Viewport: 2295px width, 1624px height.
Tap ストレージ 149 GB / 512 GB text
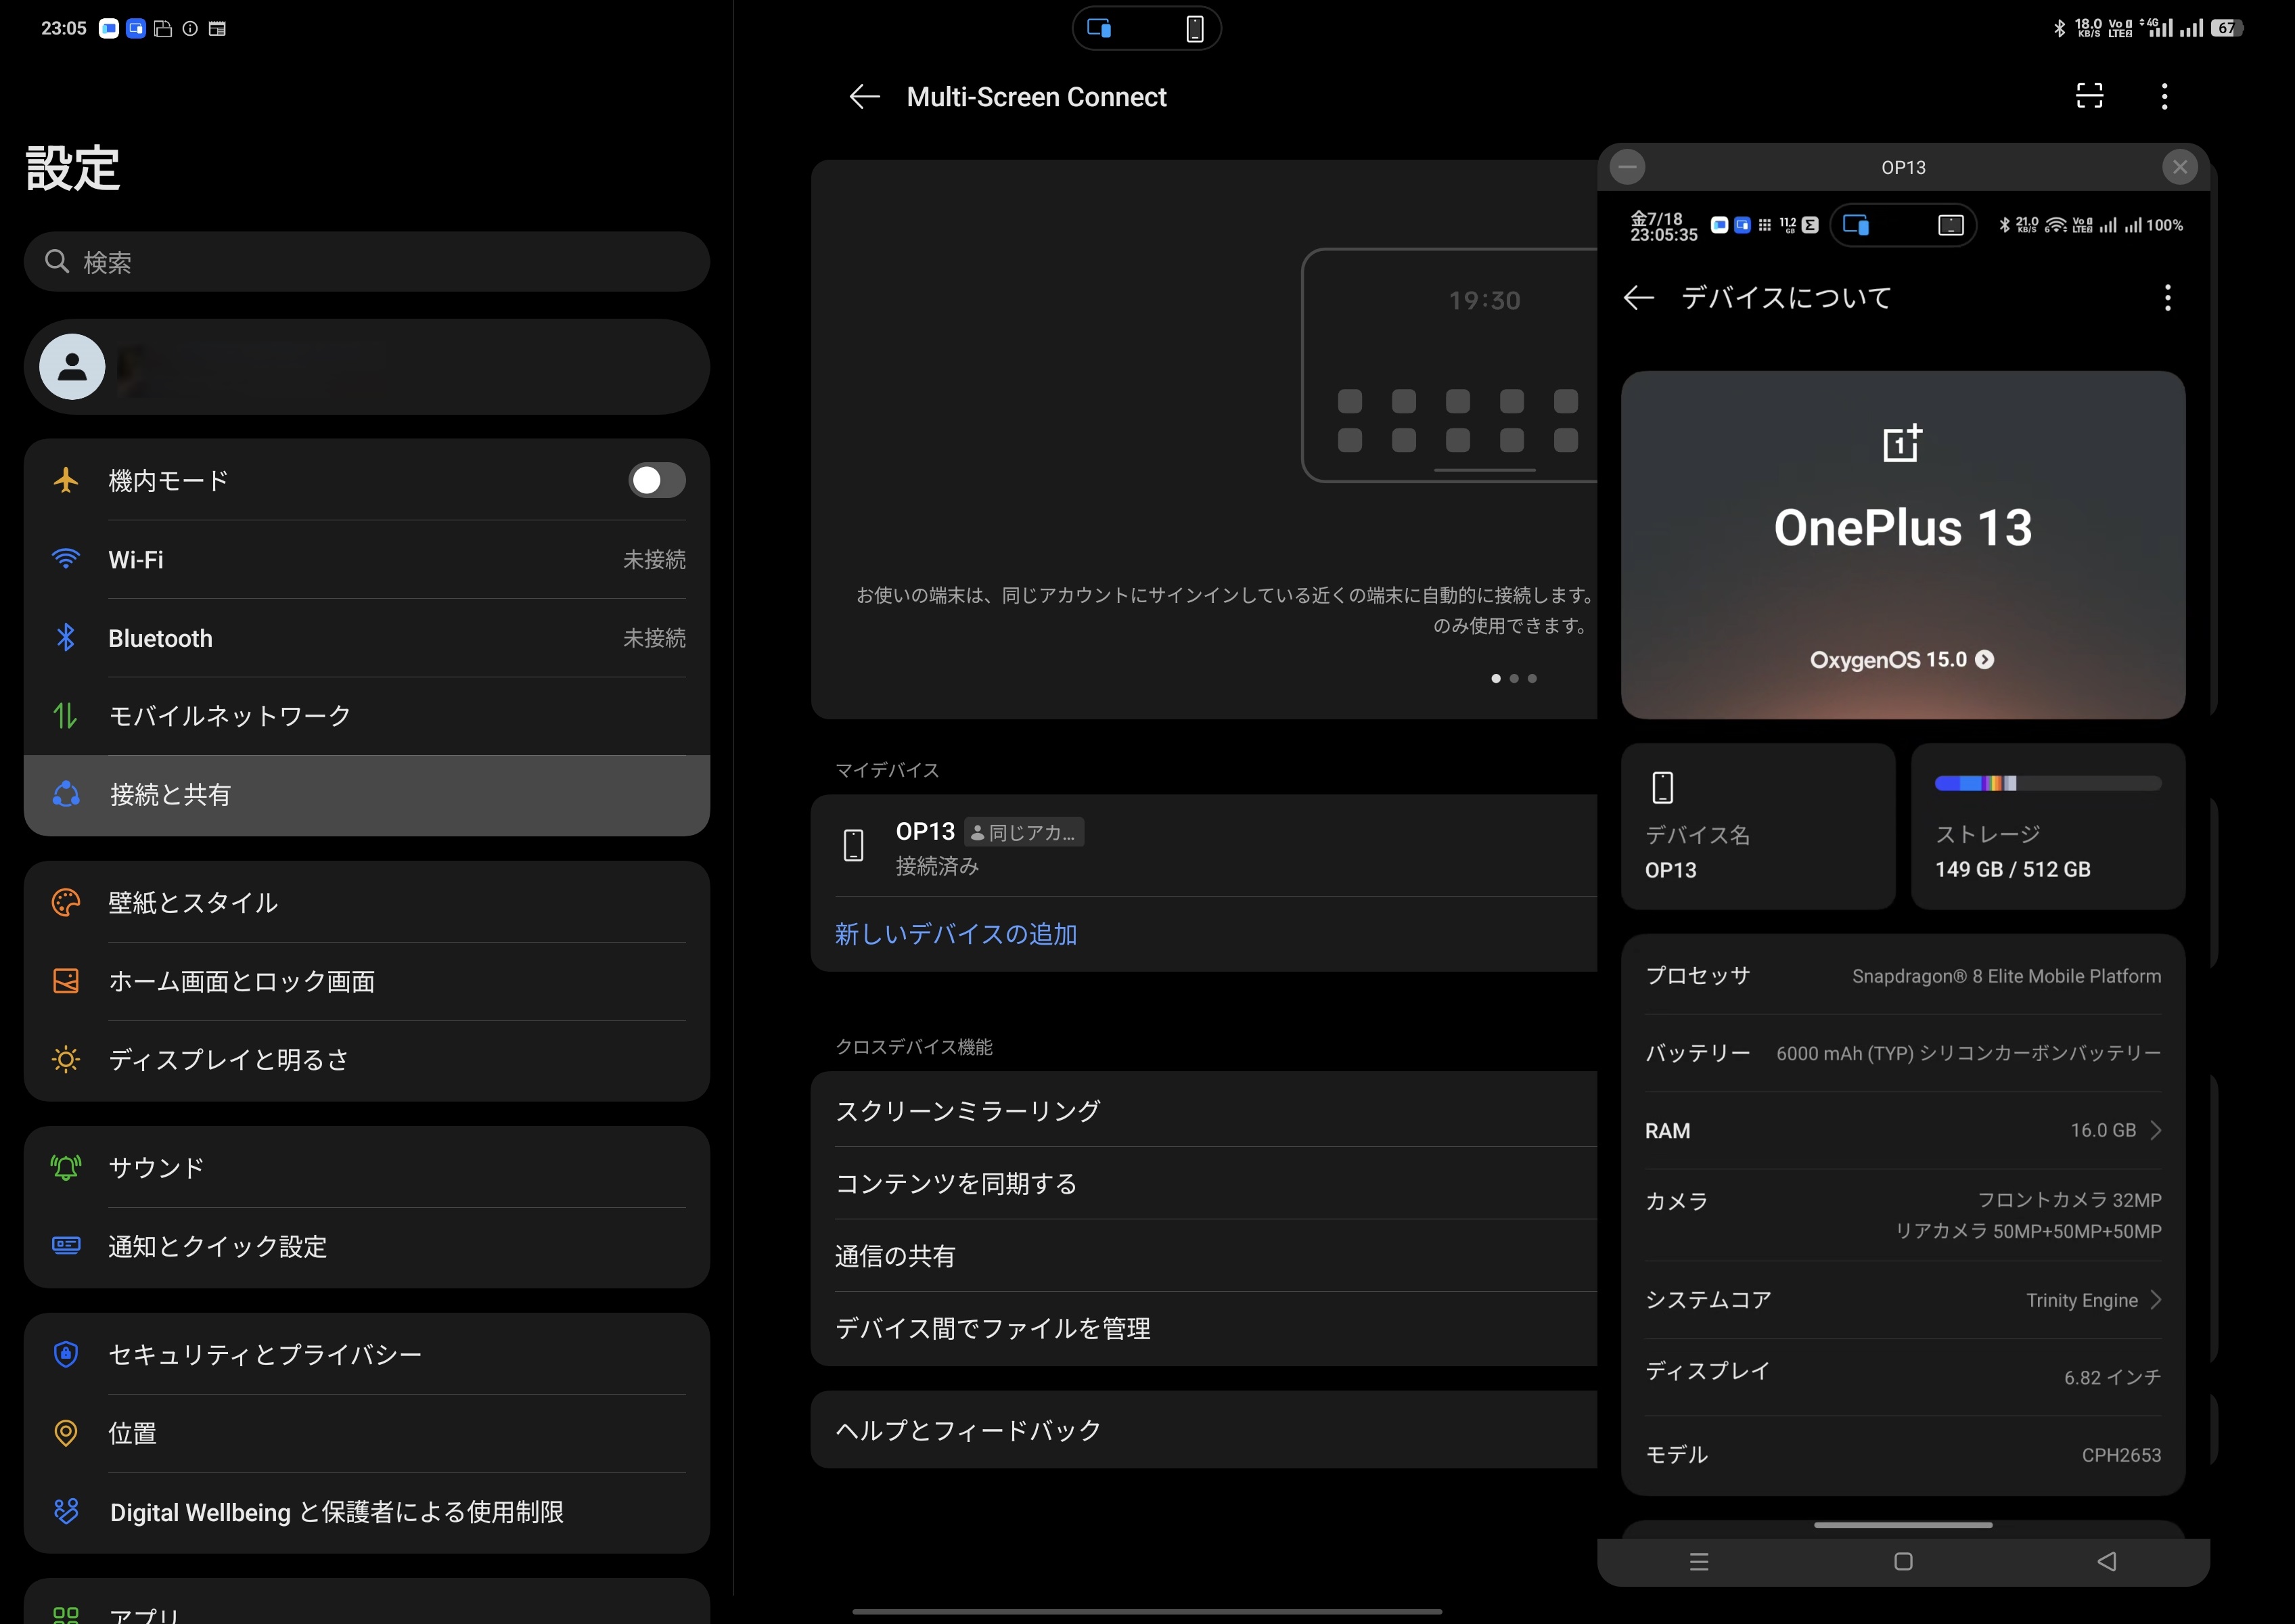(x=2012, y=869)
